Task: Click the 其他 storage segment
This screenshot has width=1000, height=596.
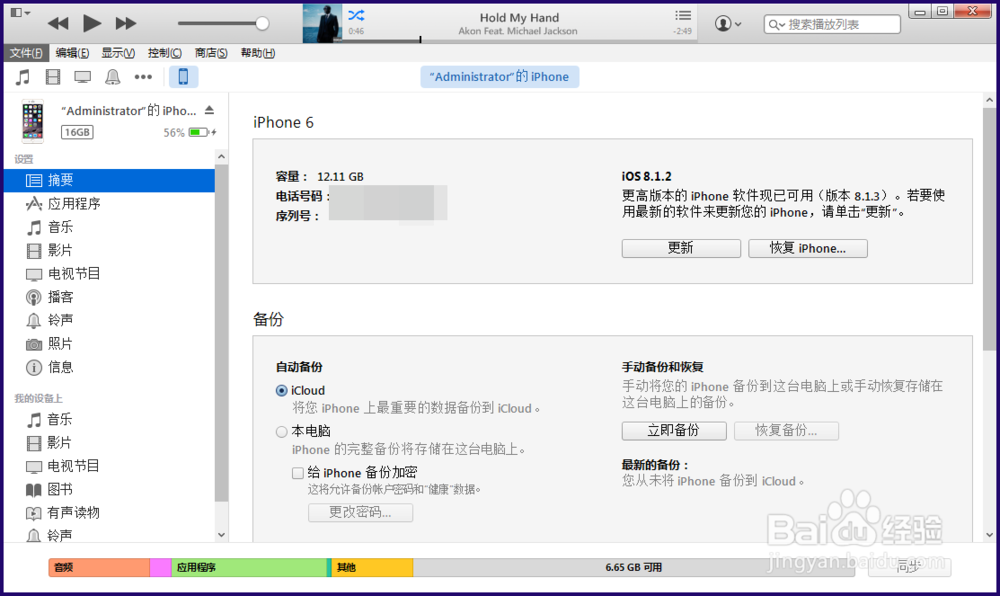Action: coord(372,567)
